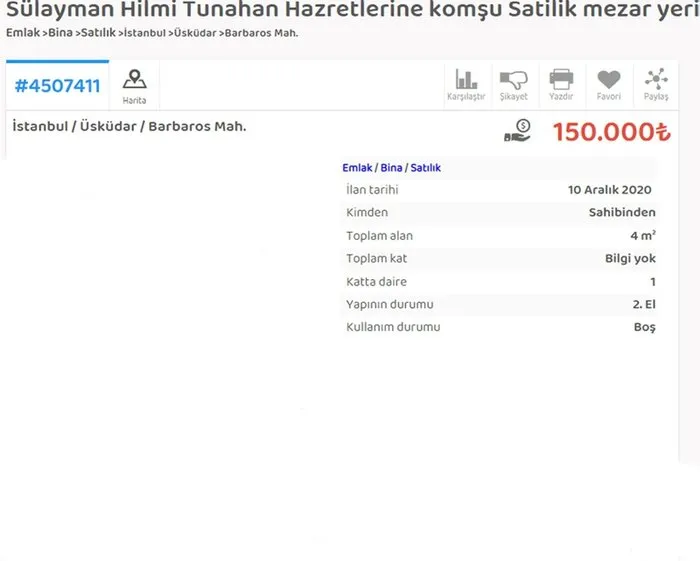The width and height of the screenshot is (700, 561).
Task: Click the hand-with-coin price icon
Action: point(517,131)
